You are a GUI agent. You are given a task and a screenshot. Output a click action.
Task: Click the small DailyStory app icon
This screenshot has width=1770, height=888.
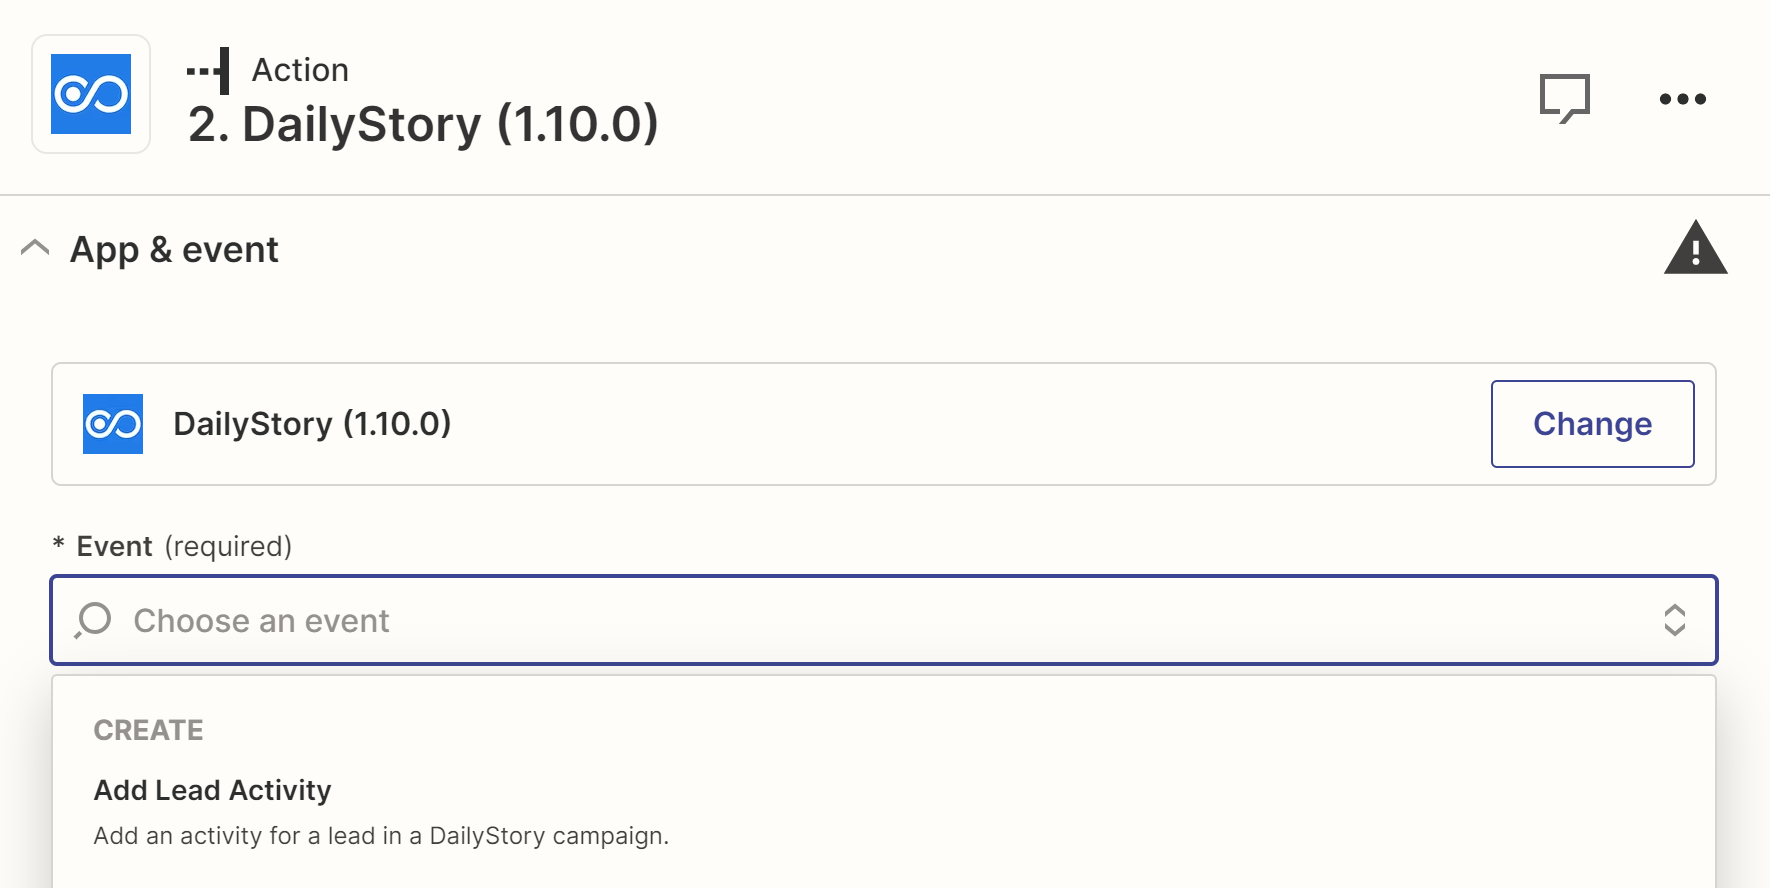113,424
